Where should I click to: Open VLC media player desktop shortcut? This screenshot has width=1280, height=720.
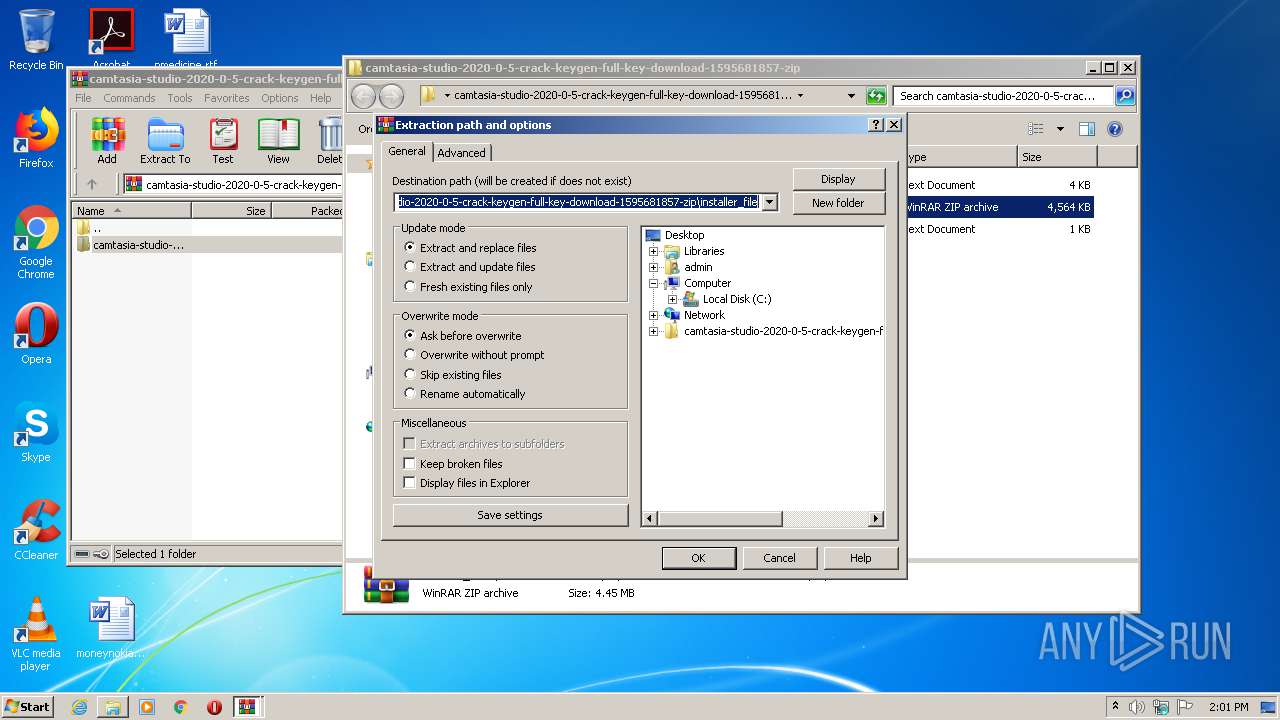coord(36,634)
